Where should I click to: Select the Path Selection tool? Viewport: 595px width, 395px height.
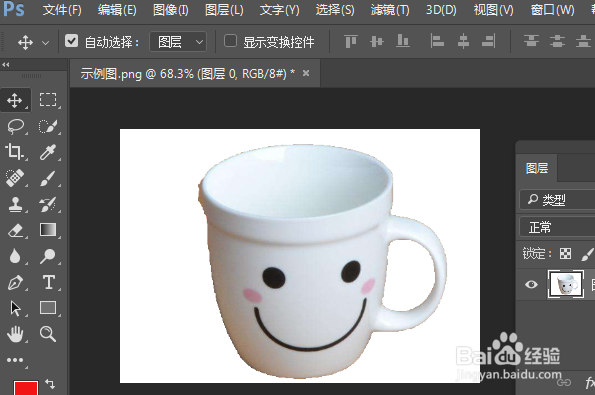point(15,308)
